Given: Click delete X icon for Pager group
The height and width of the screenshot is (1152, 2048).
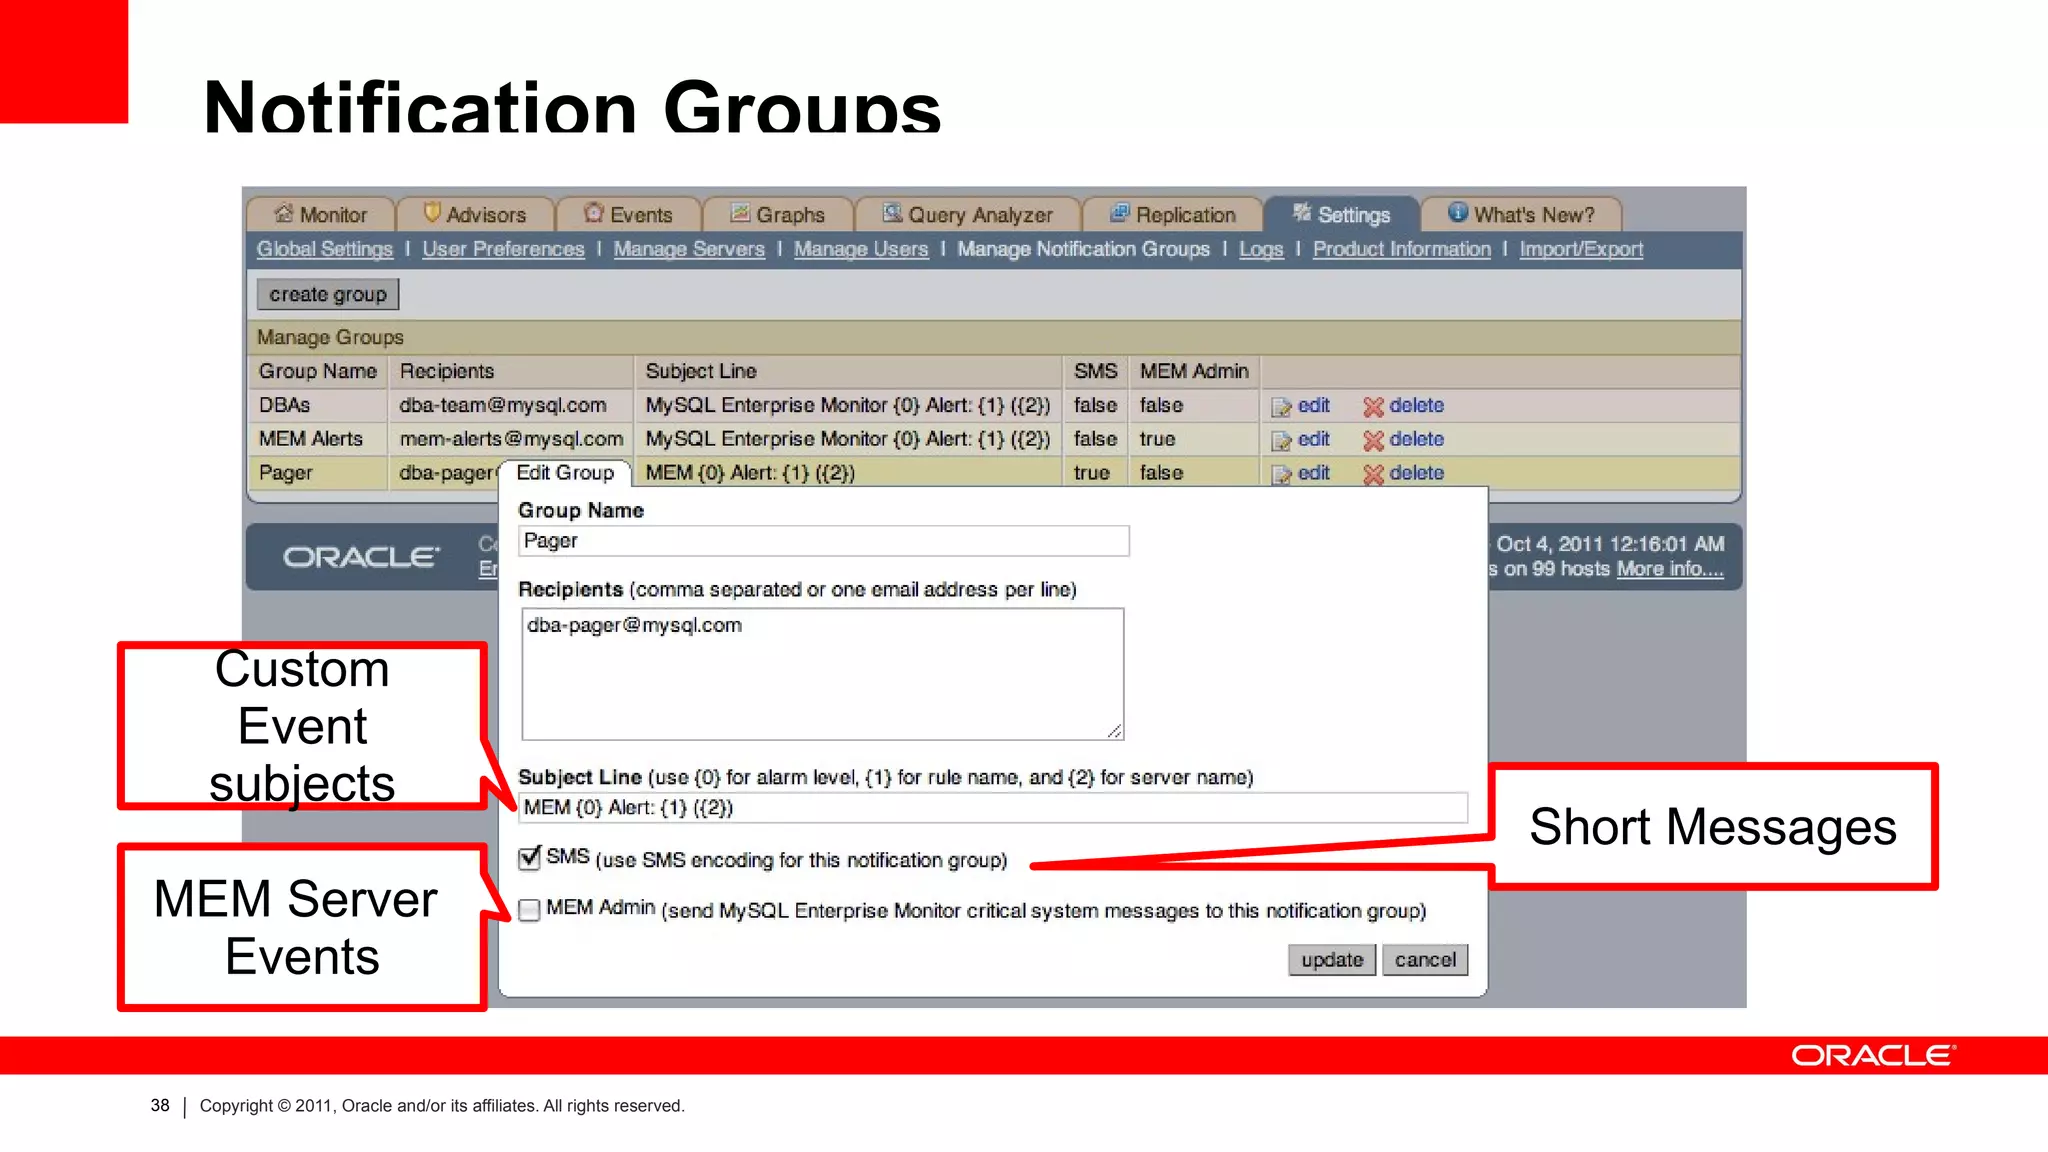Looking at the screenshot, I should pyautogui.click(x=1373, y=475).
